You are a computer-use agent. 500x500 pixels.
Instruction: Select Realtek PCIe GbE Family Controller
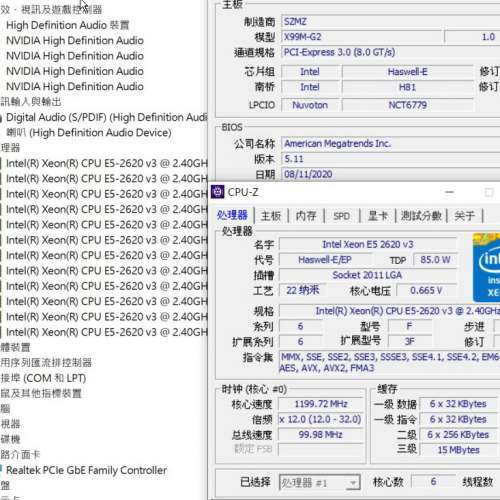point(86,470)
